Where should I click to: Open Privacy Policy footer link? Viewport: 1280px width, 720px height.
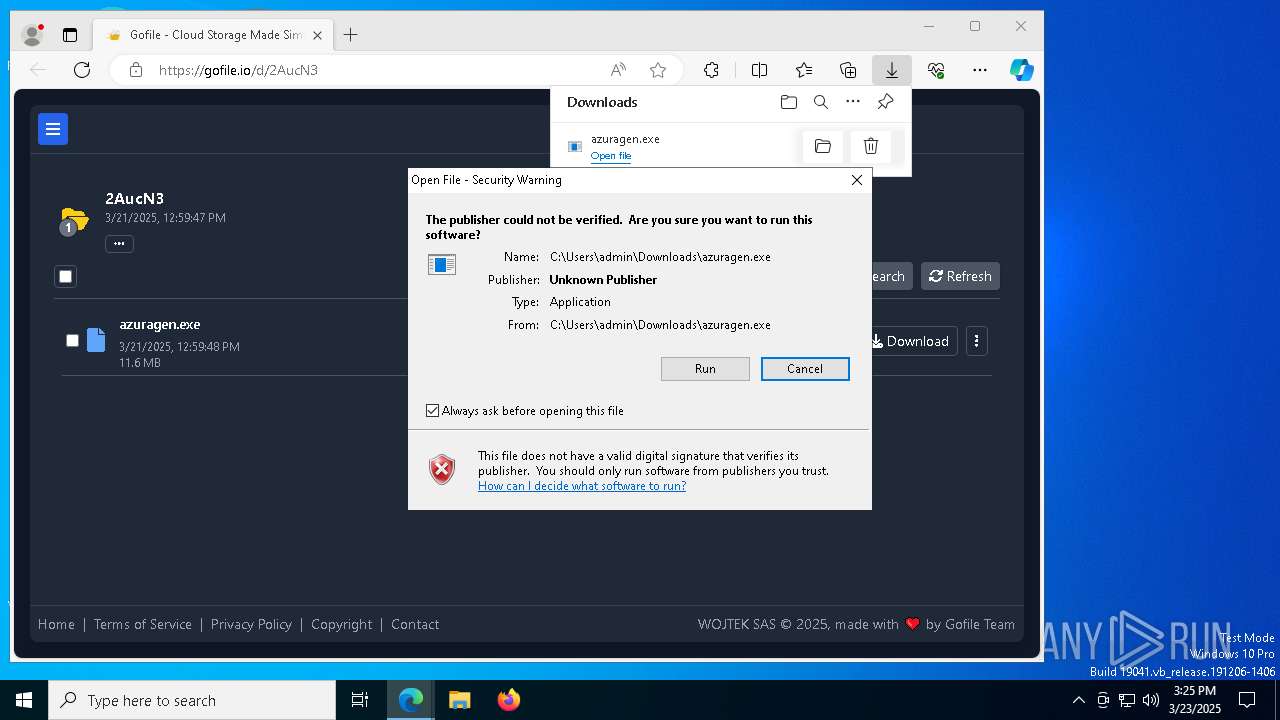pyautogui.click(x=251, y=624)
